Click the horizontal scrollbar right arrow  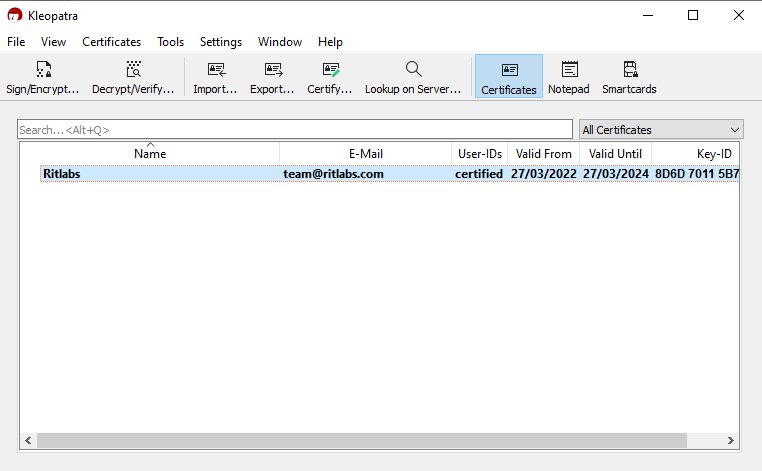click(x=730, y=440)
